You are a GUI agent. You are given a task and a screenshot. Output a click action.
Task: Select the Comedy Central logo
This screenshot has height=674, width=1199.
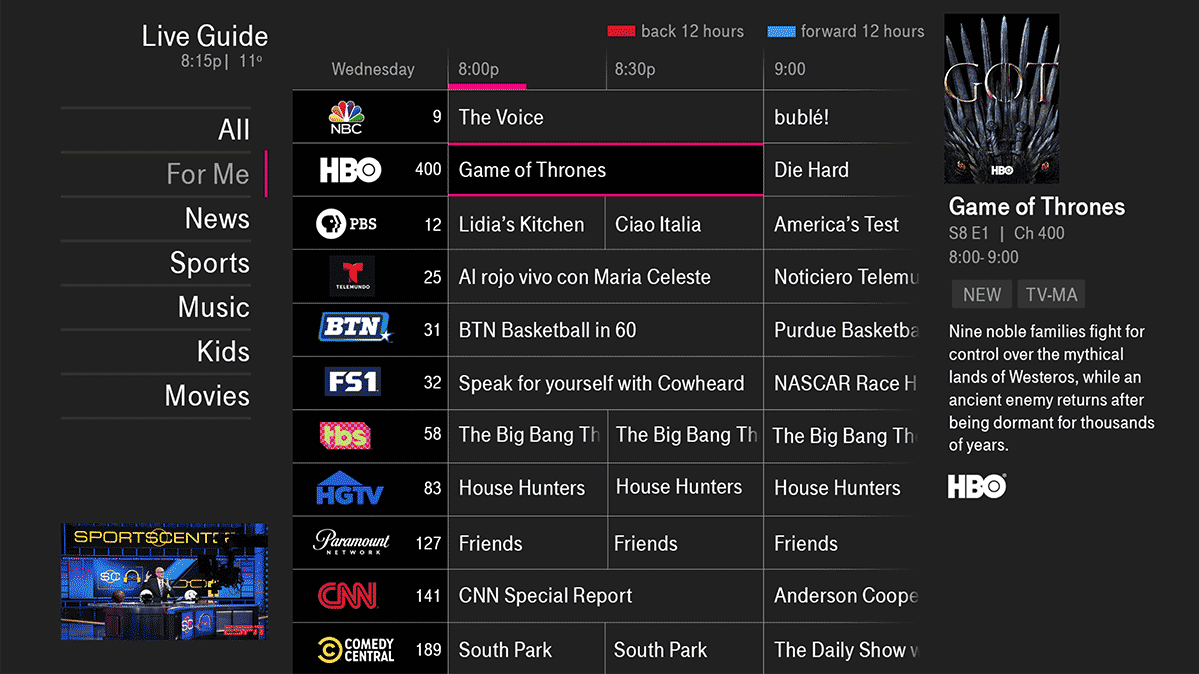click(x=355, y=650)
